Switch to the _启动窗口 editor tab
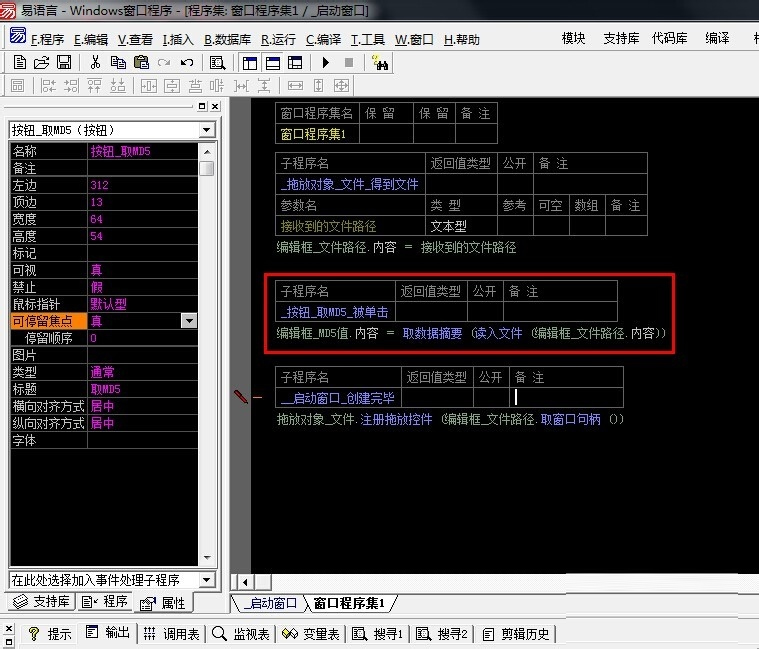Screen dimensions: 759x649 pyautogui.click(x=270, y=603)
